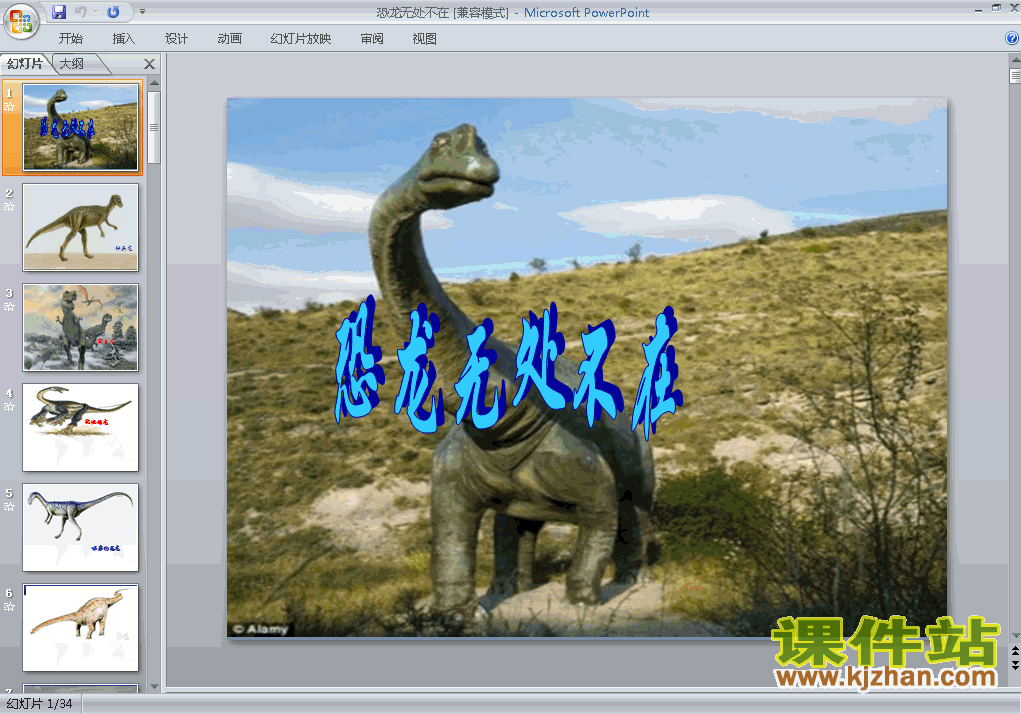The height and width of the screenshot is (714, 1021).
Task: Click animation star icon beside slide 5
Action: [9, 506]
